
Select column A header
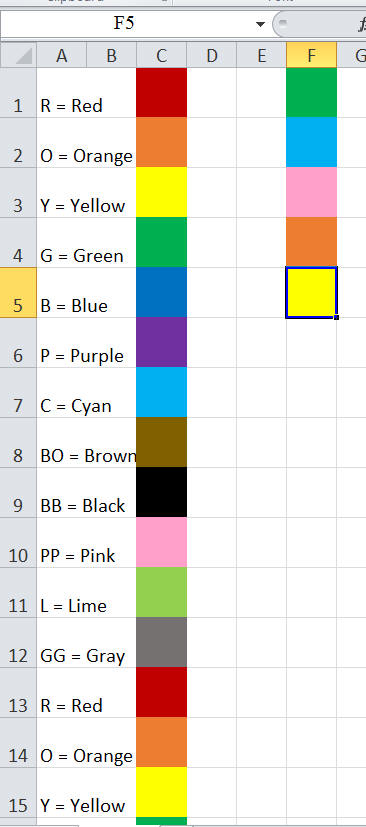point(61,55)
